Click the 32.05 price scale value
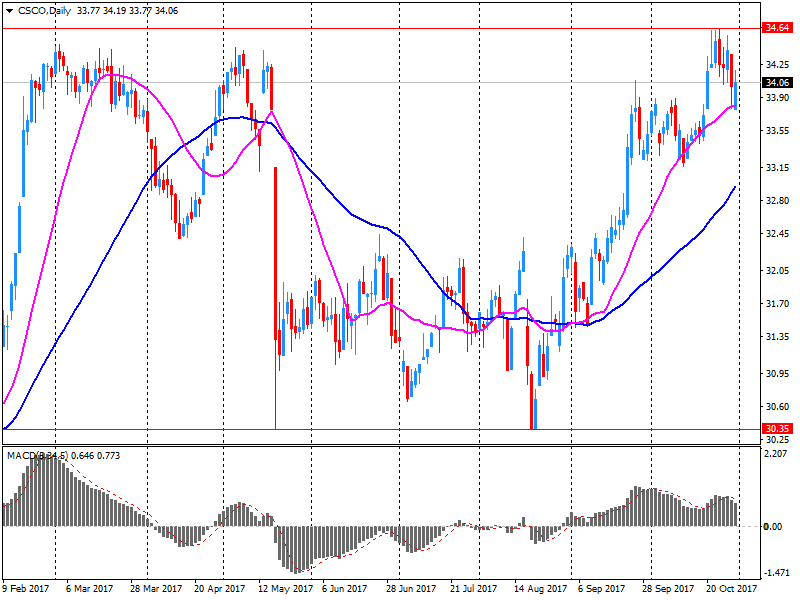This screenshot has width=800, height=600. coord(777,270)
